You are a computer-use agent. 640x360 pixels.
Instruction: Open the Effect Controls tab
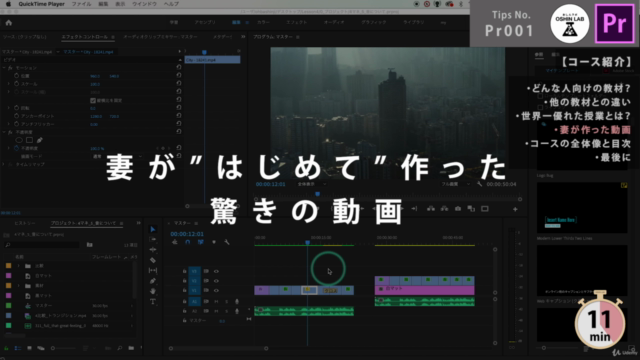tap(85, 37)
